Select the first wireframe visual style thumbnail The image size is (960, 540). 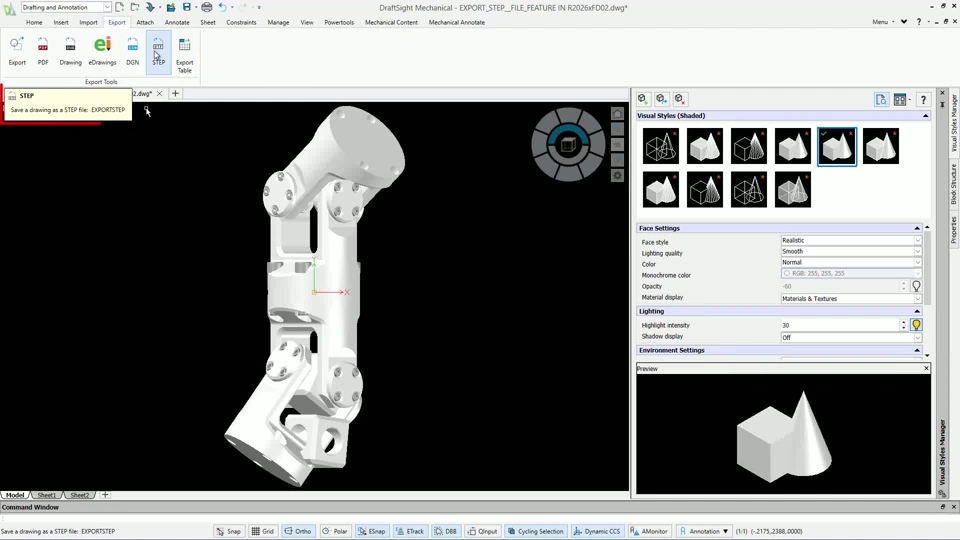(660, 146)
